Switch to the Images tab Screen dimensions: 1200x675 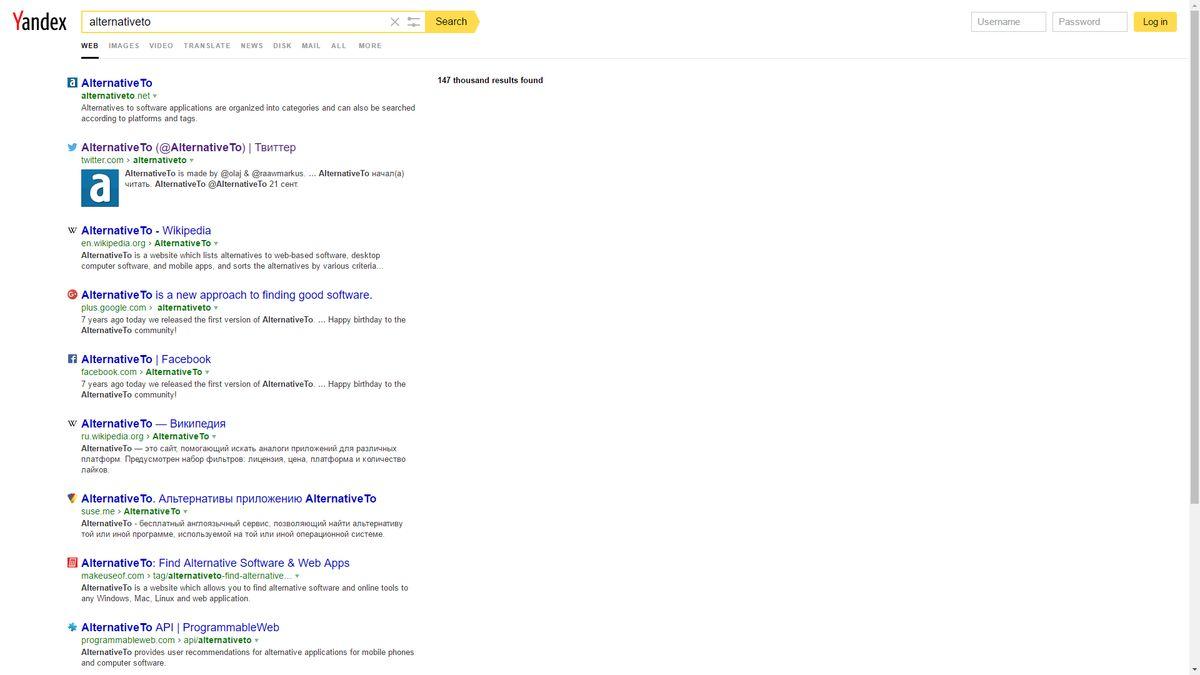pos(124,46)
